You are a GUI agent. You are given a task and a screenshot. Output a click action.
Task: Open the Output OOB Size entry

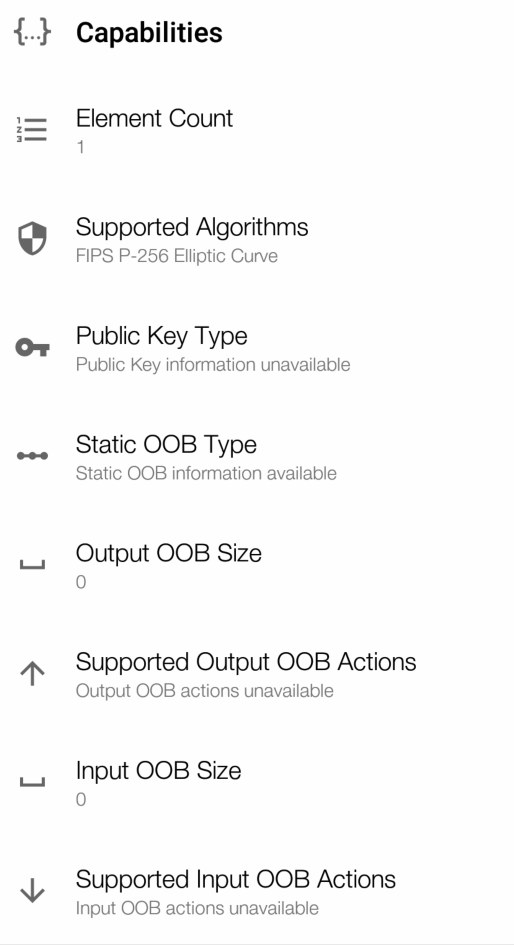click(x=257, y=565)
